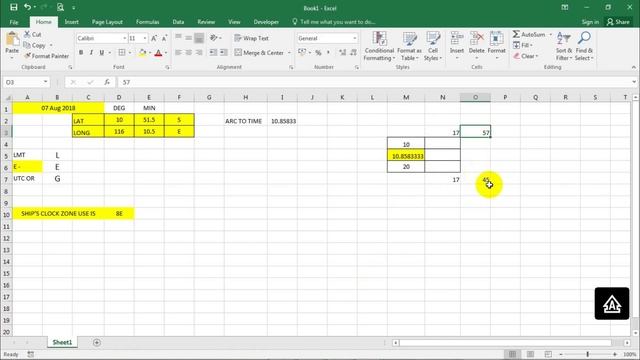Click the Cut scissors icon
Image resolution: width=640 pixels, height=360 pixels.
[x=27, y=34]
